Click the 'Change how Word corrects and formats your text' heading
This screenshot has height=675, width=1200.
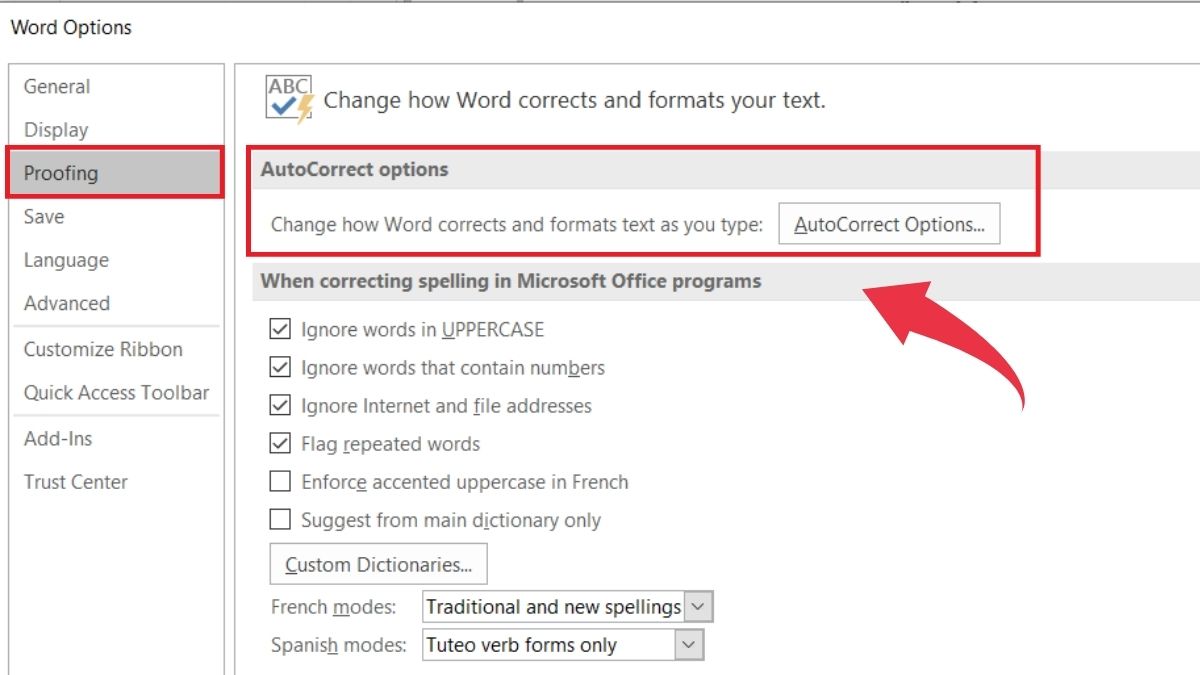575,100
